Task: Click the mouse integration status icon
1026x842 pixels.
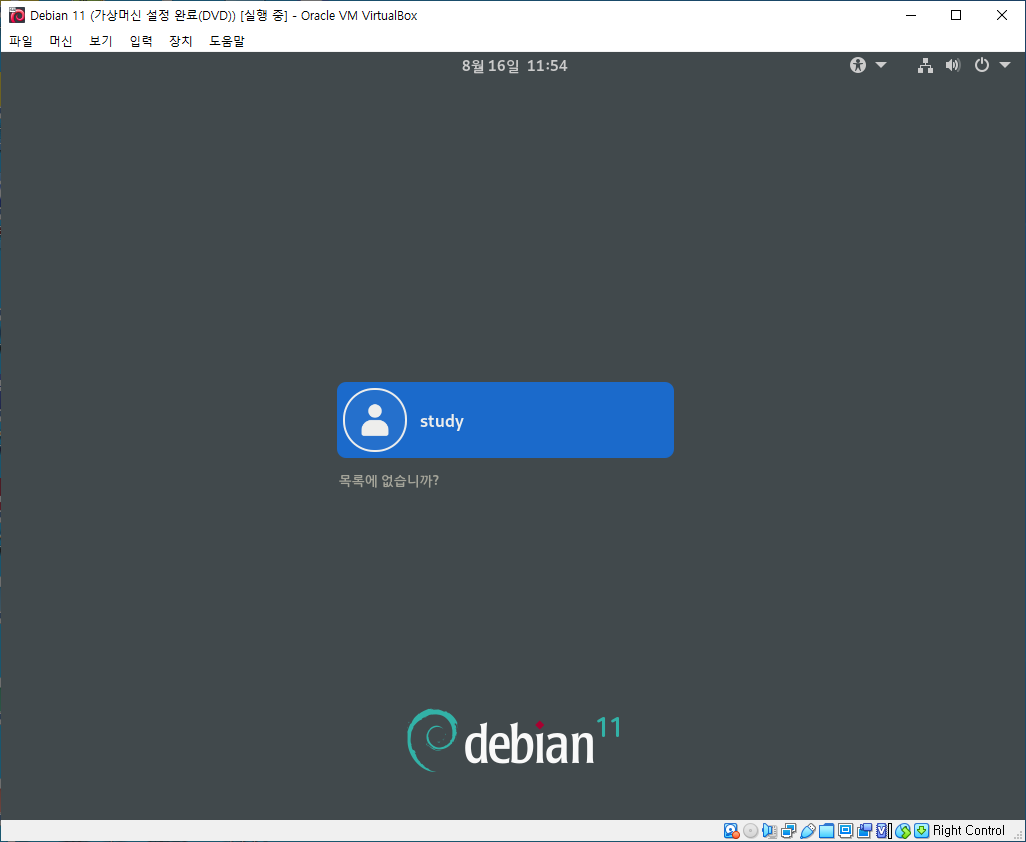Action: pyautogui.click(x=903, y=830)
